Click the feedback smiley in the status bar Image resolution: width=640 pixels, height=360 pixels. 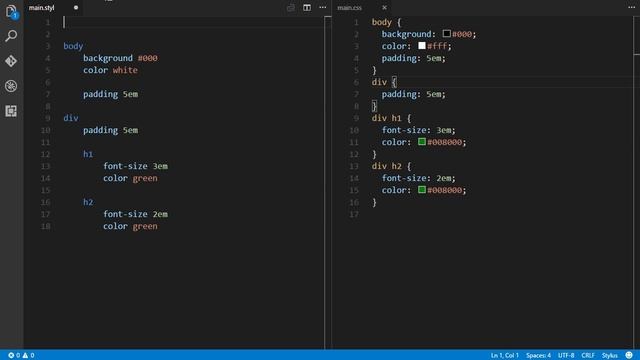tap(629, 355)
